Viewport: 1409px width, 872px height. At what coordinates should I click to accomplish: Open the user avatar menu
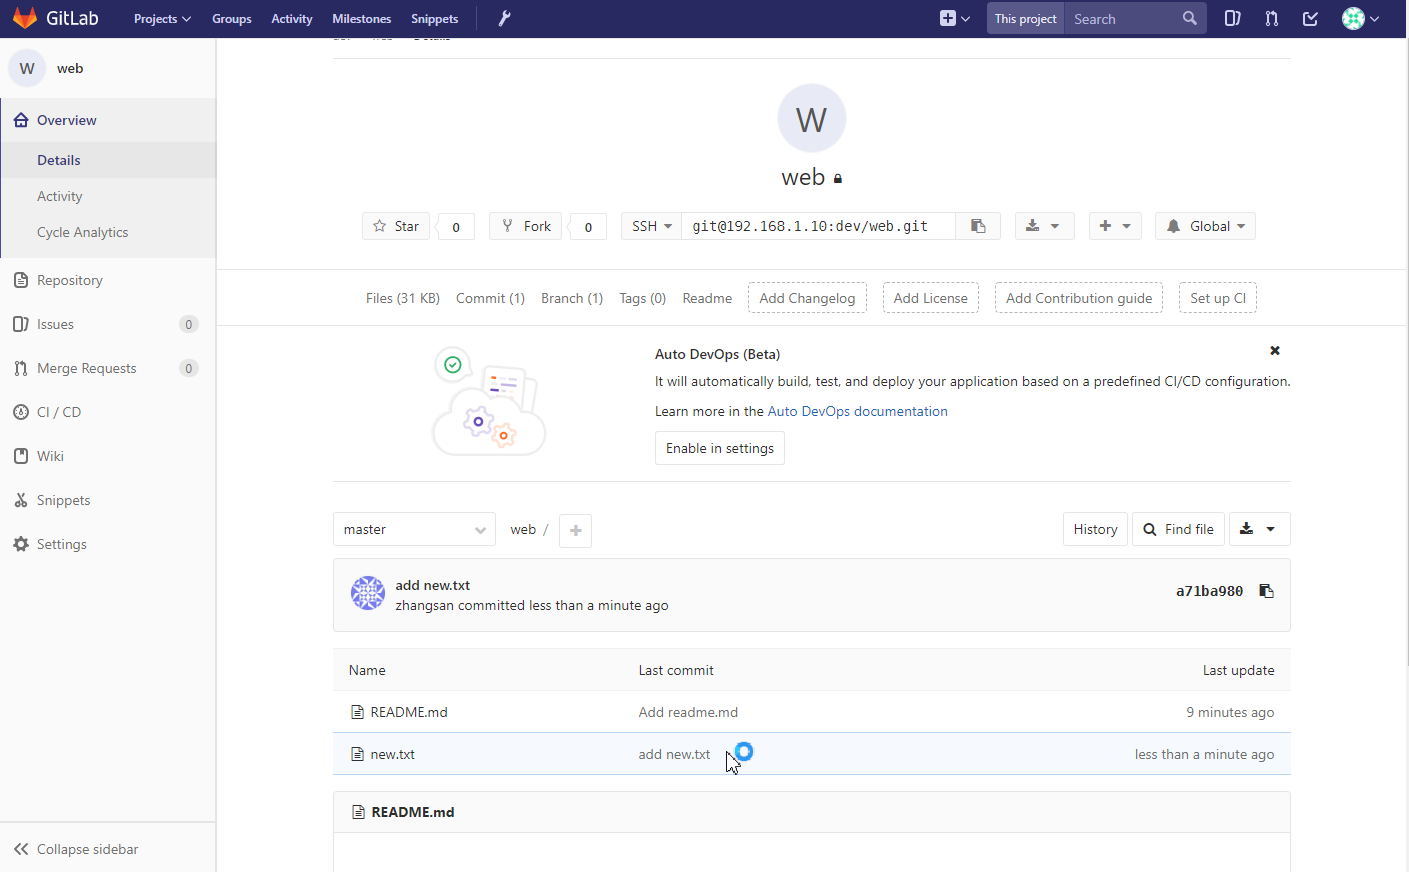coord(1360,18)
